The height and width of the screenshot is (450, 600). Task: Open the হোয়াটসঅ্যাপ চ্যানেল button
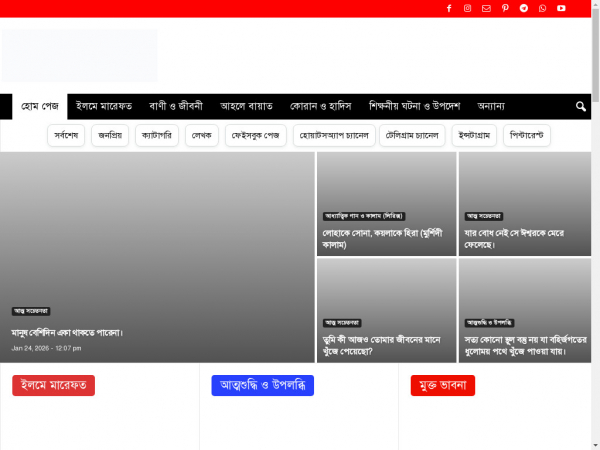click(x=334, y=135)
